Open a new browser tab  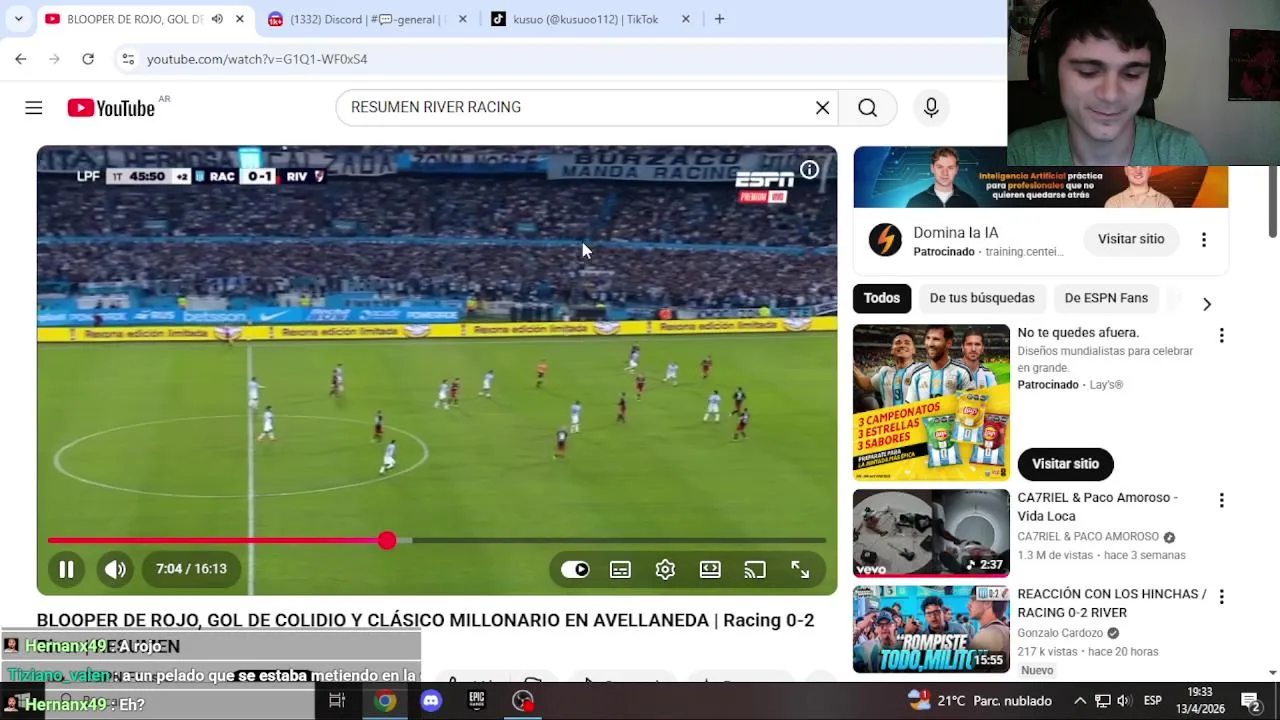coord(719,19)
